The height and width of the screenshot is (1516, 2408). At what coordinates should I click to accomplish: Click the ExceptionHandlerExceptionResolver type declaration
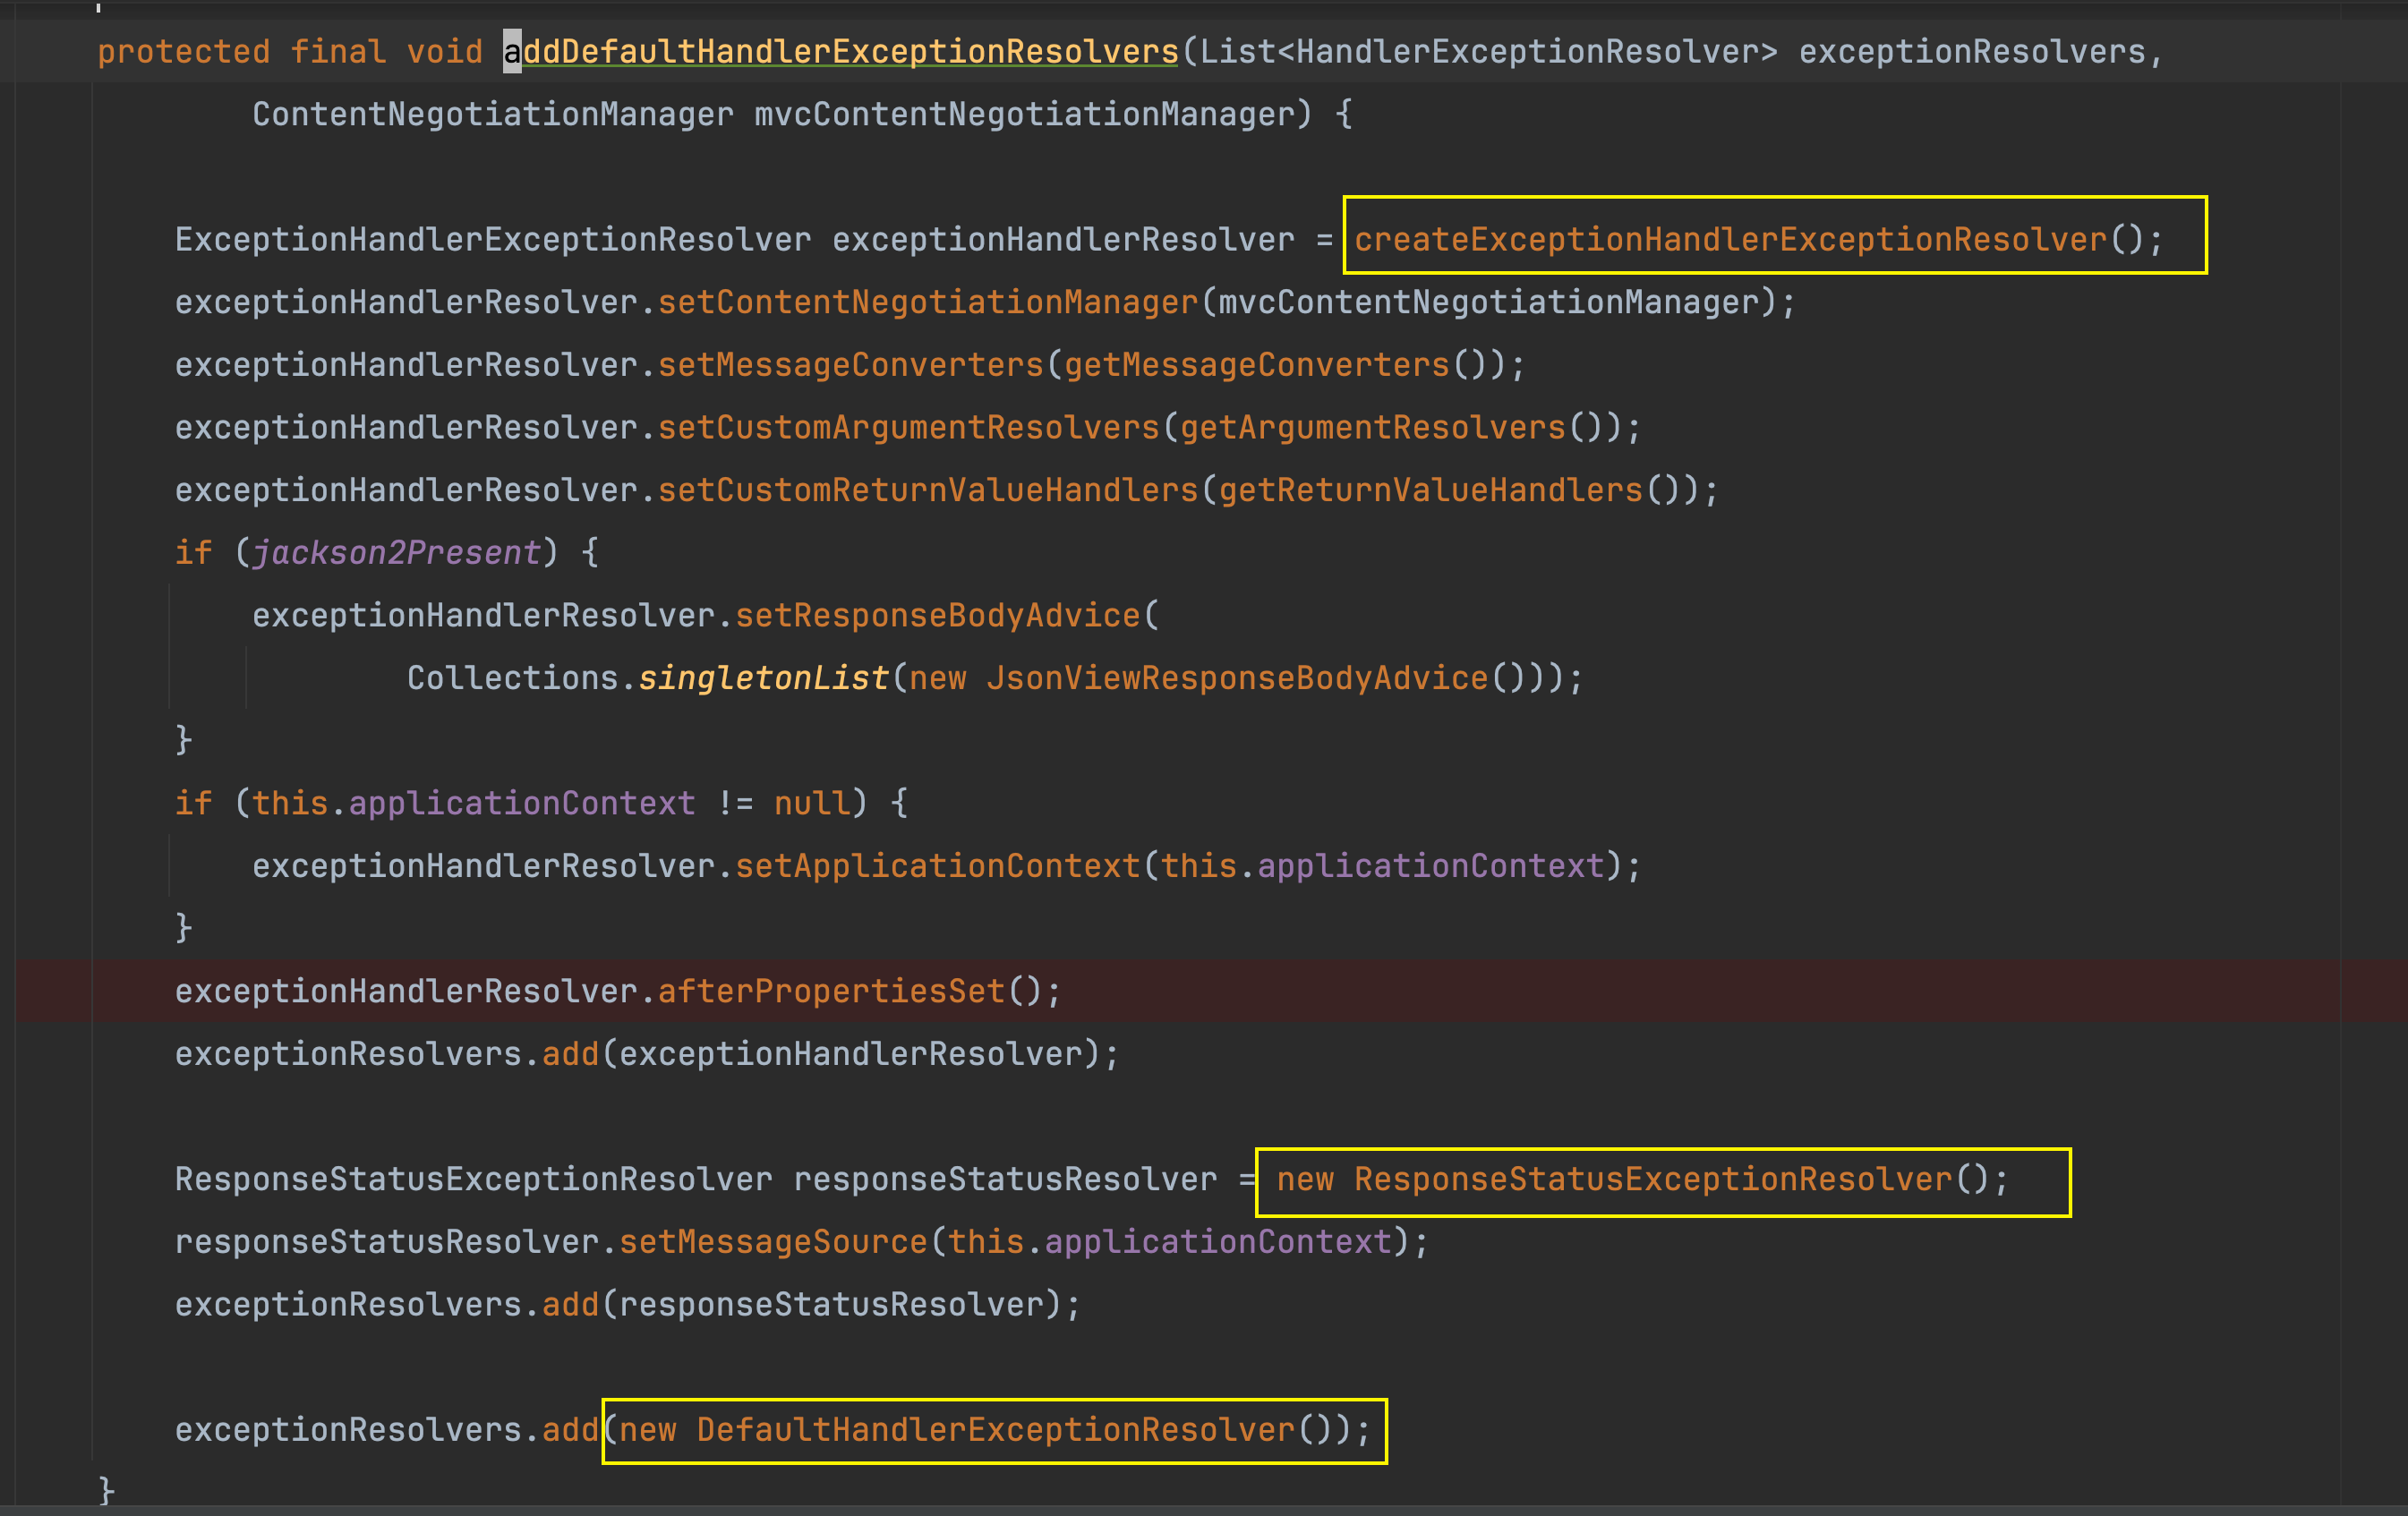(493, 239)
